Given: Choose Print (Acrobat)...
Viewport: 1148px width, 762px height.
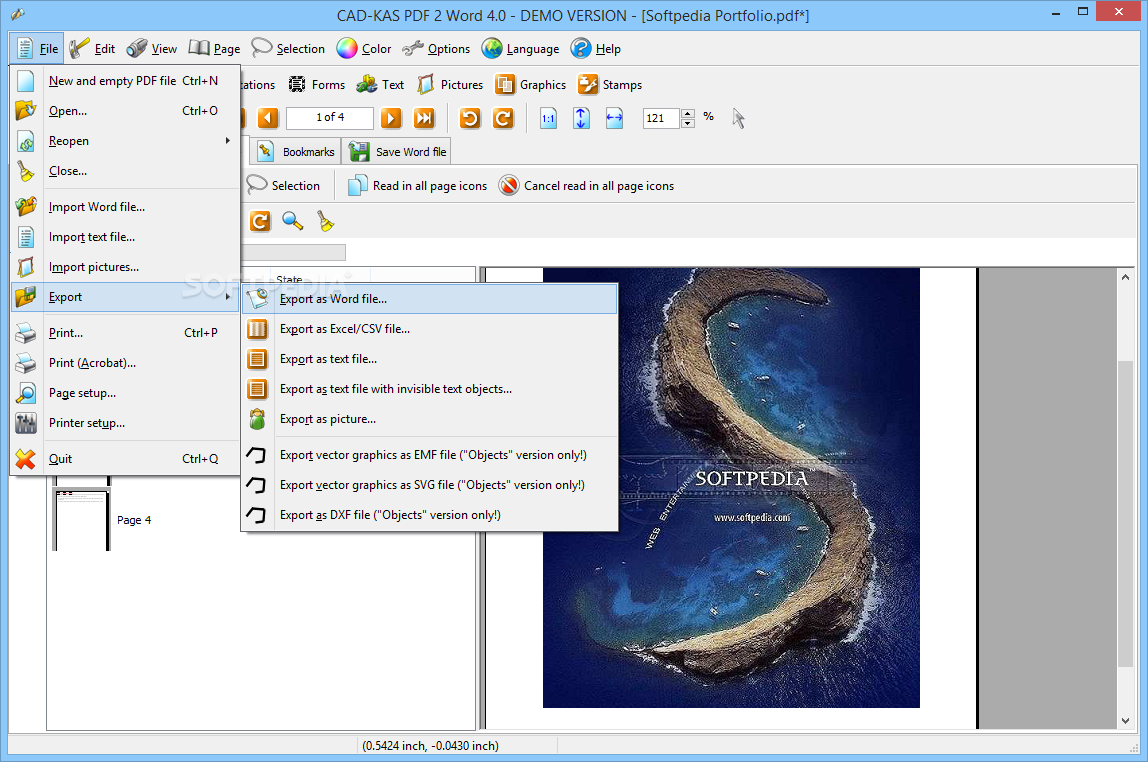Looking at the screenshot, I should point(125,363).
